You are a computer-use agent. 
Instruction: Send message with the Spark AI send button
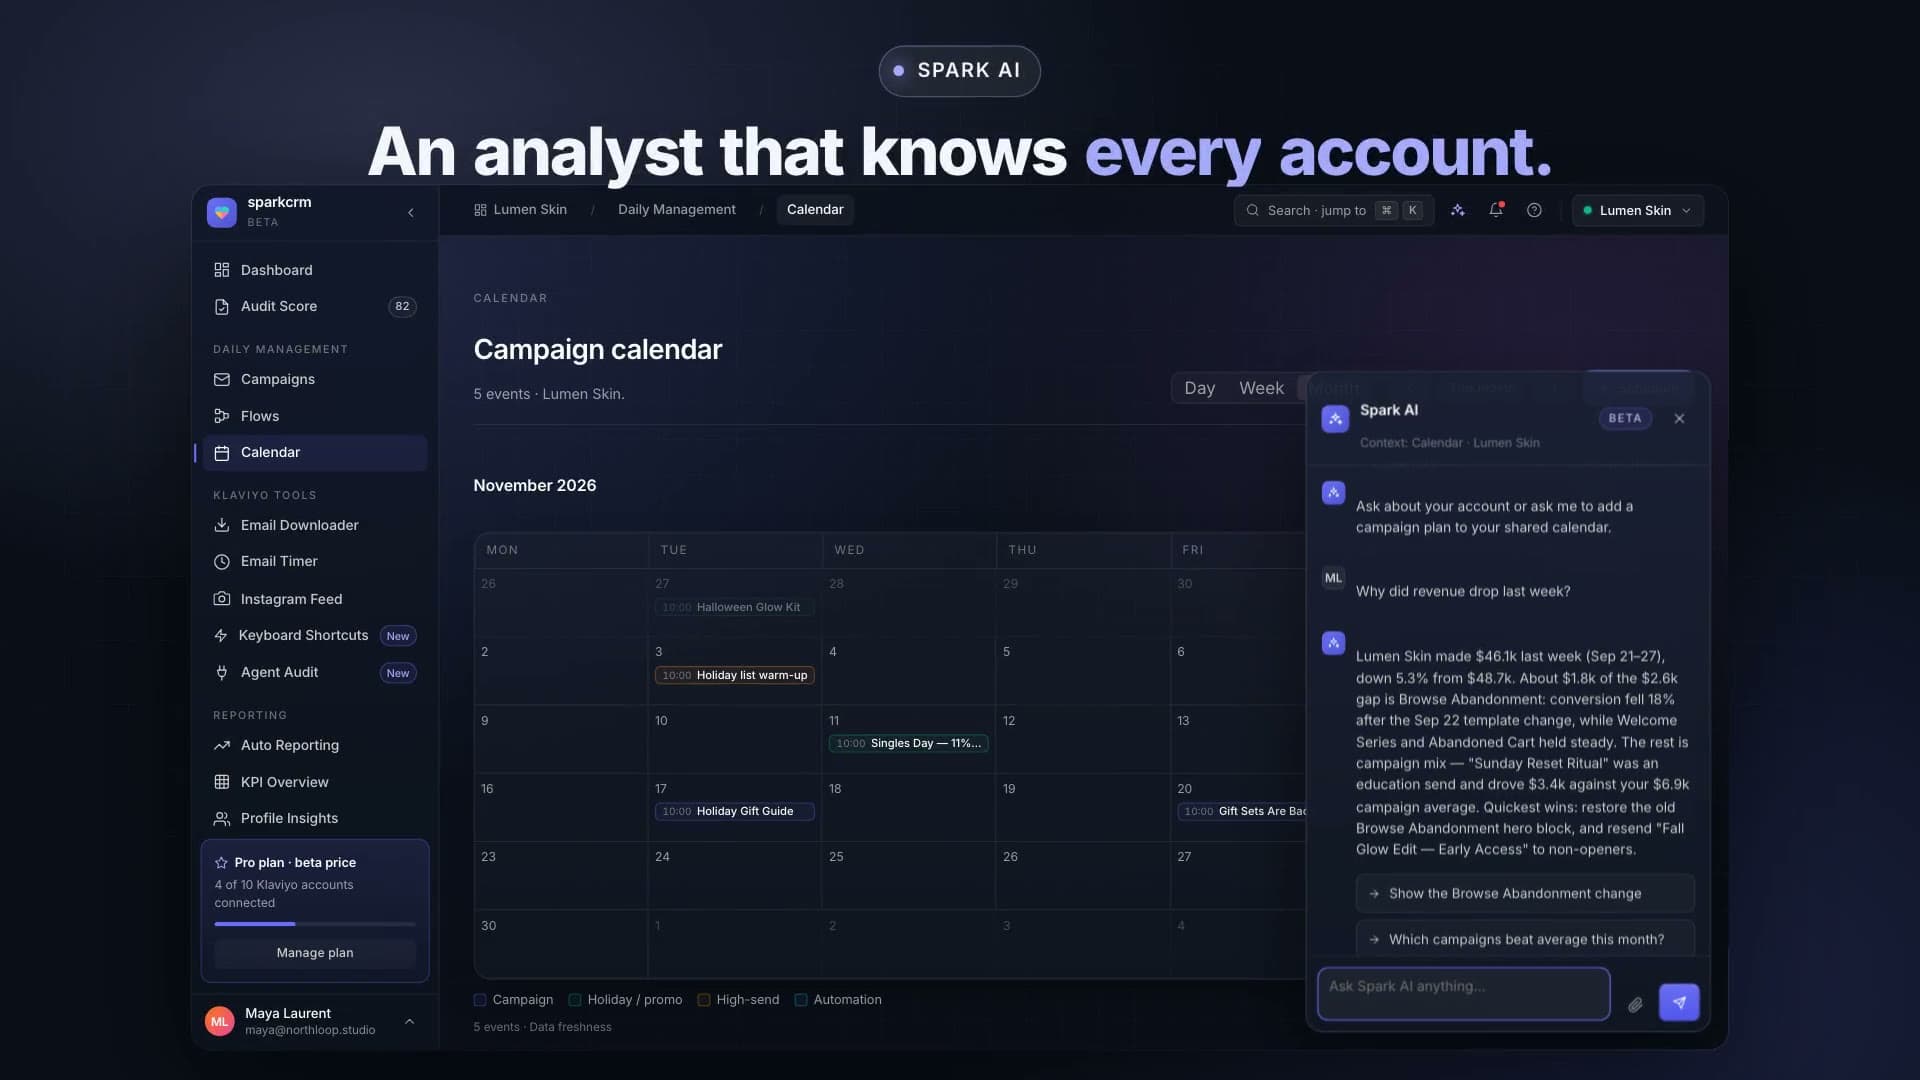pos(1679,1002)
